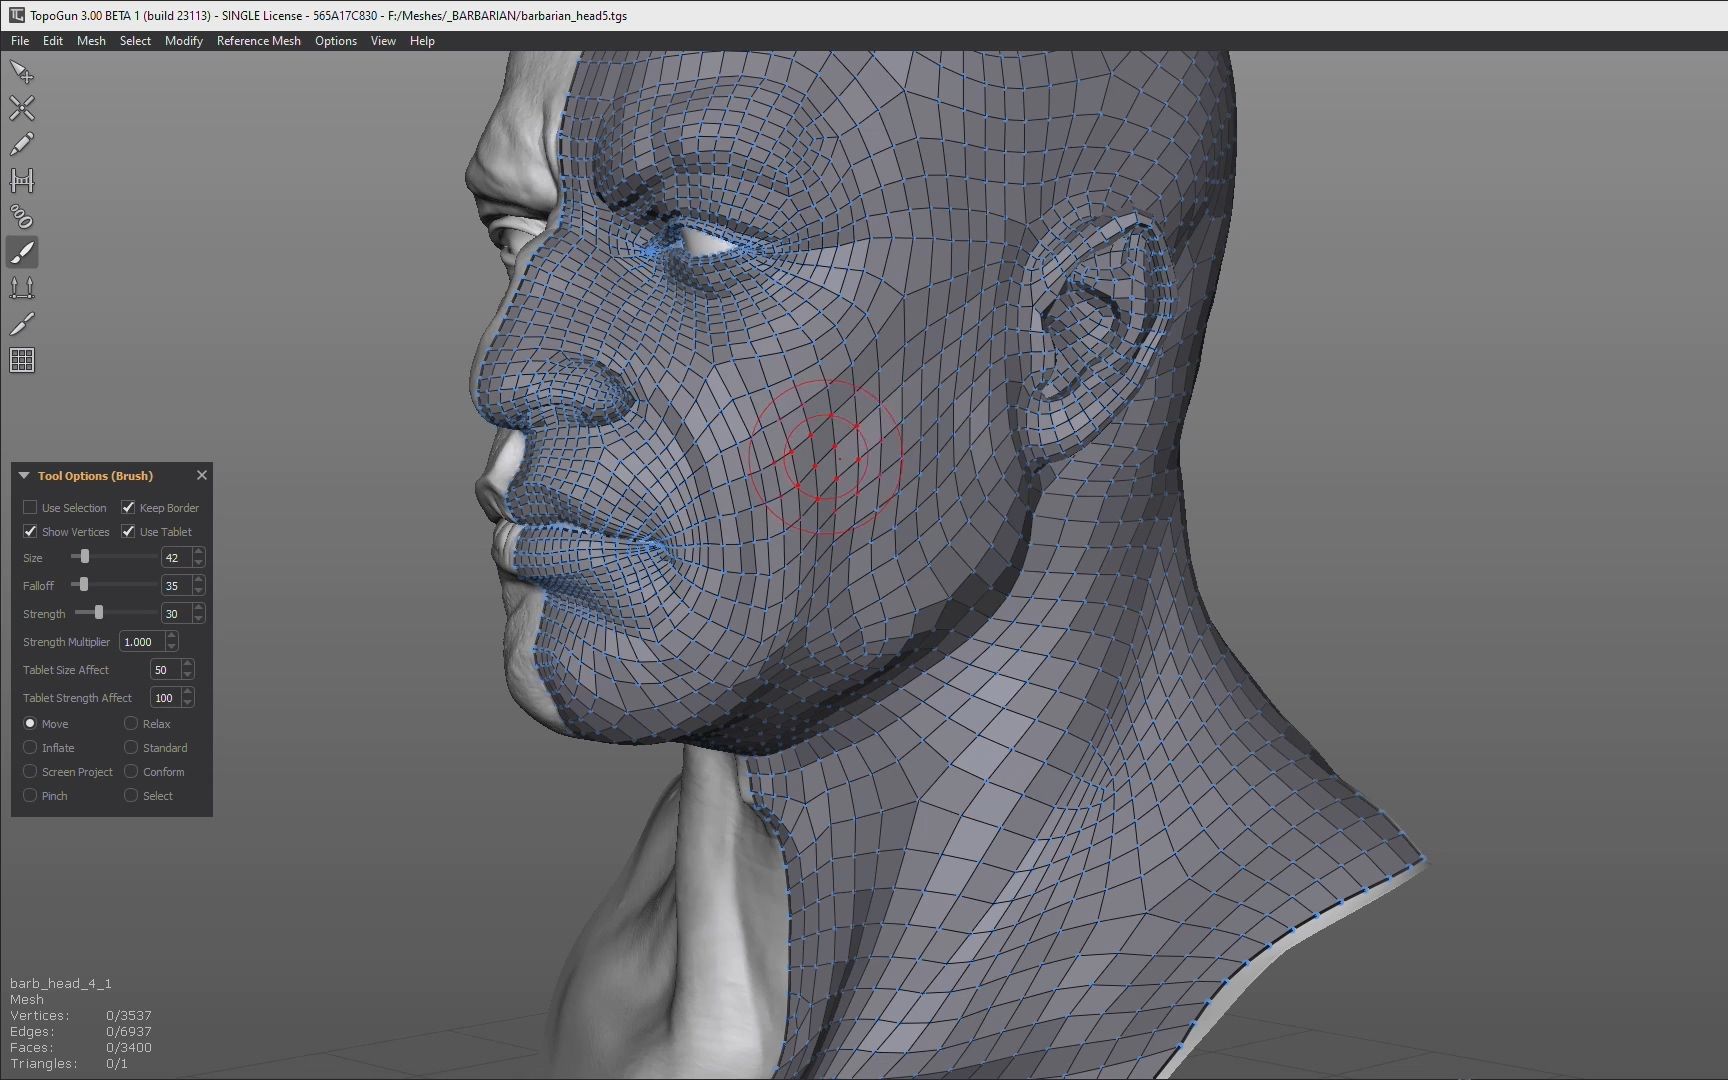Screen dimensions: 1728x1080
Task: Select the Extrude arrows tool
Action: pos(22,288)
